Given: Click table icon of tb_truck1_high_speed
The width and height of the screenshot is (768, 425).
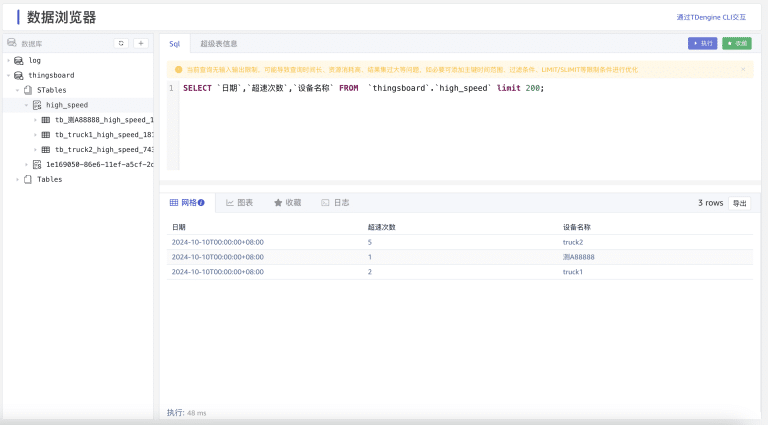Looking at the screenshot, I should [x=46, y=134].
